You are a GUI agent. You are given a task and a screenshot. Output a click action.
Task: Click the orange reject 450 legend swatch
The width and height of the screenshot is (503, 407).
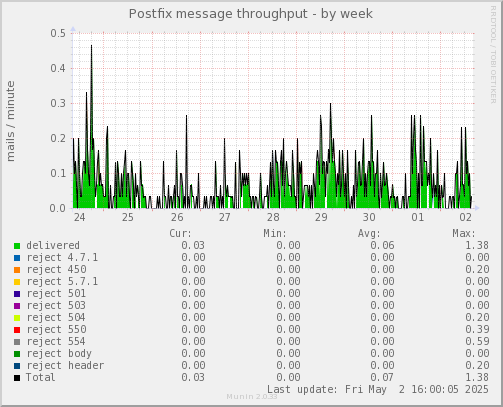17,270
